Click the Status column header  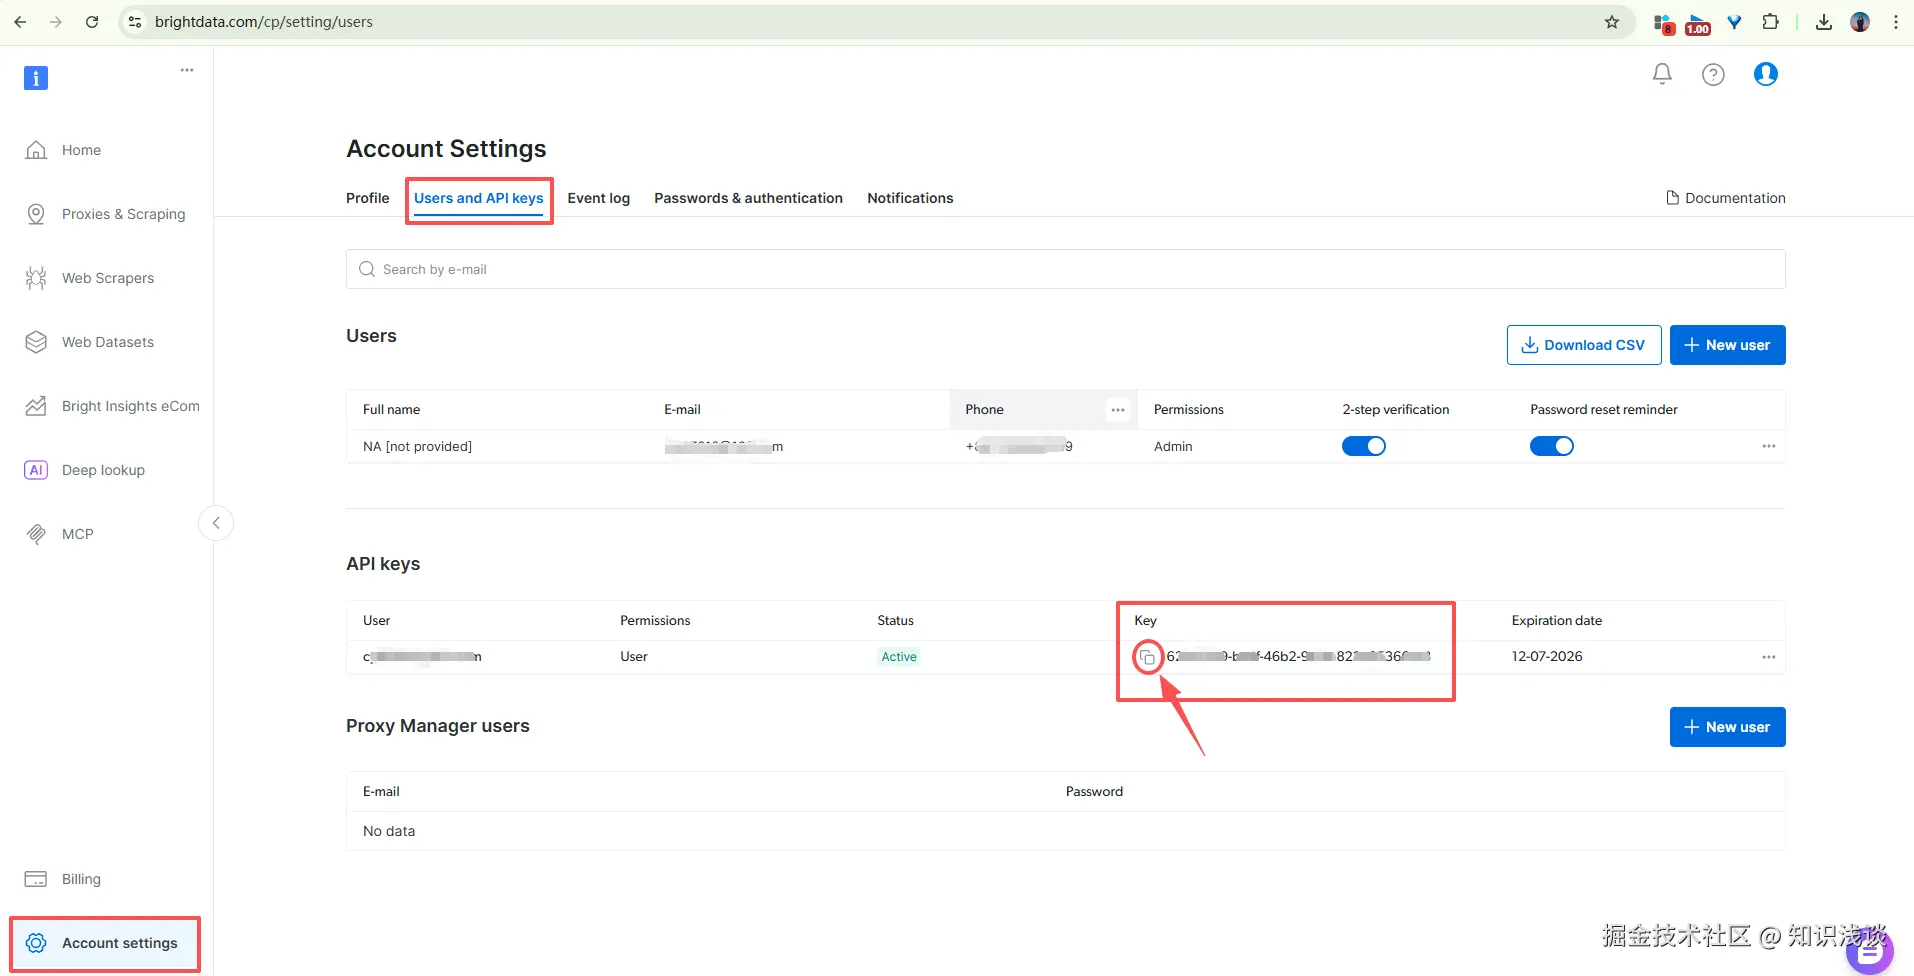point(896,621)
